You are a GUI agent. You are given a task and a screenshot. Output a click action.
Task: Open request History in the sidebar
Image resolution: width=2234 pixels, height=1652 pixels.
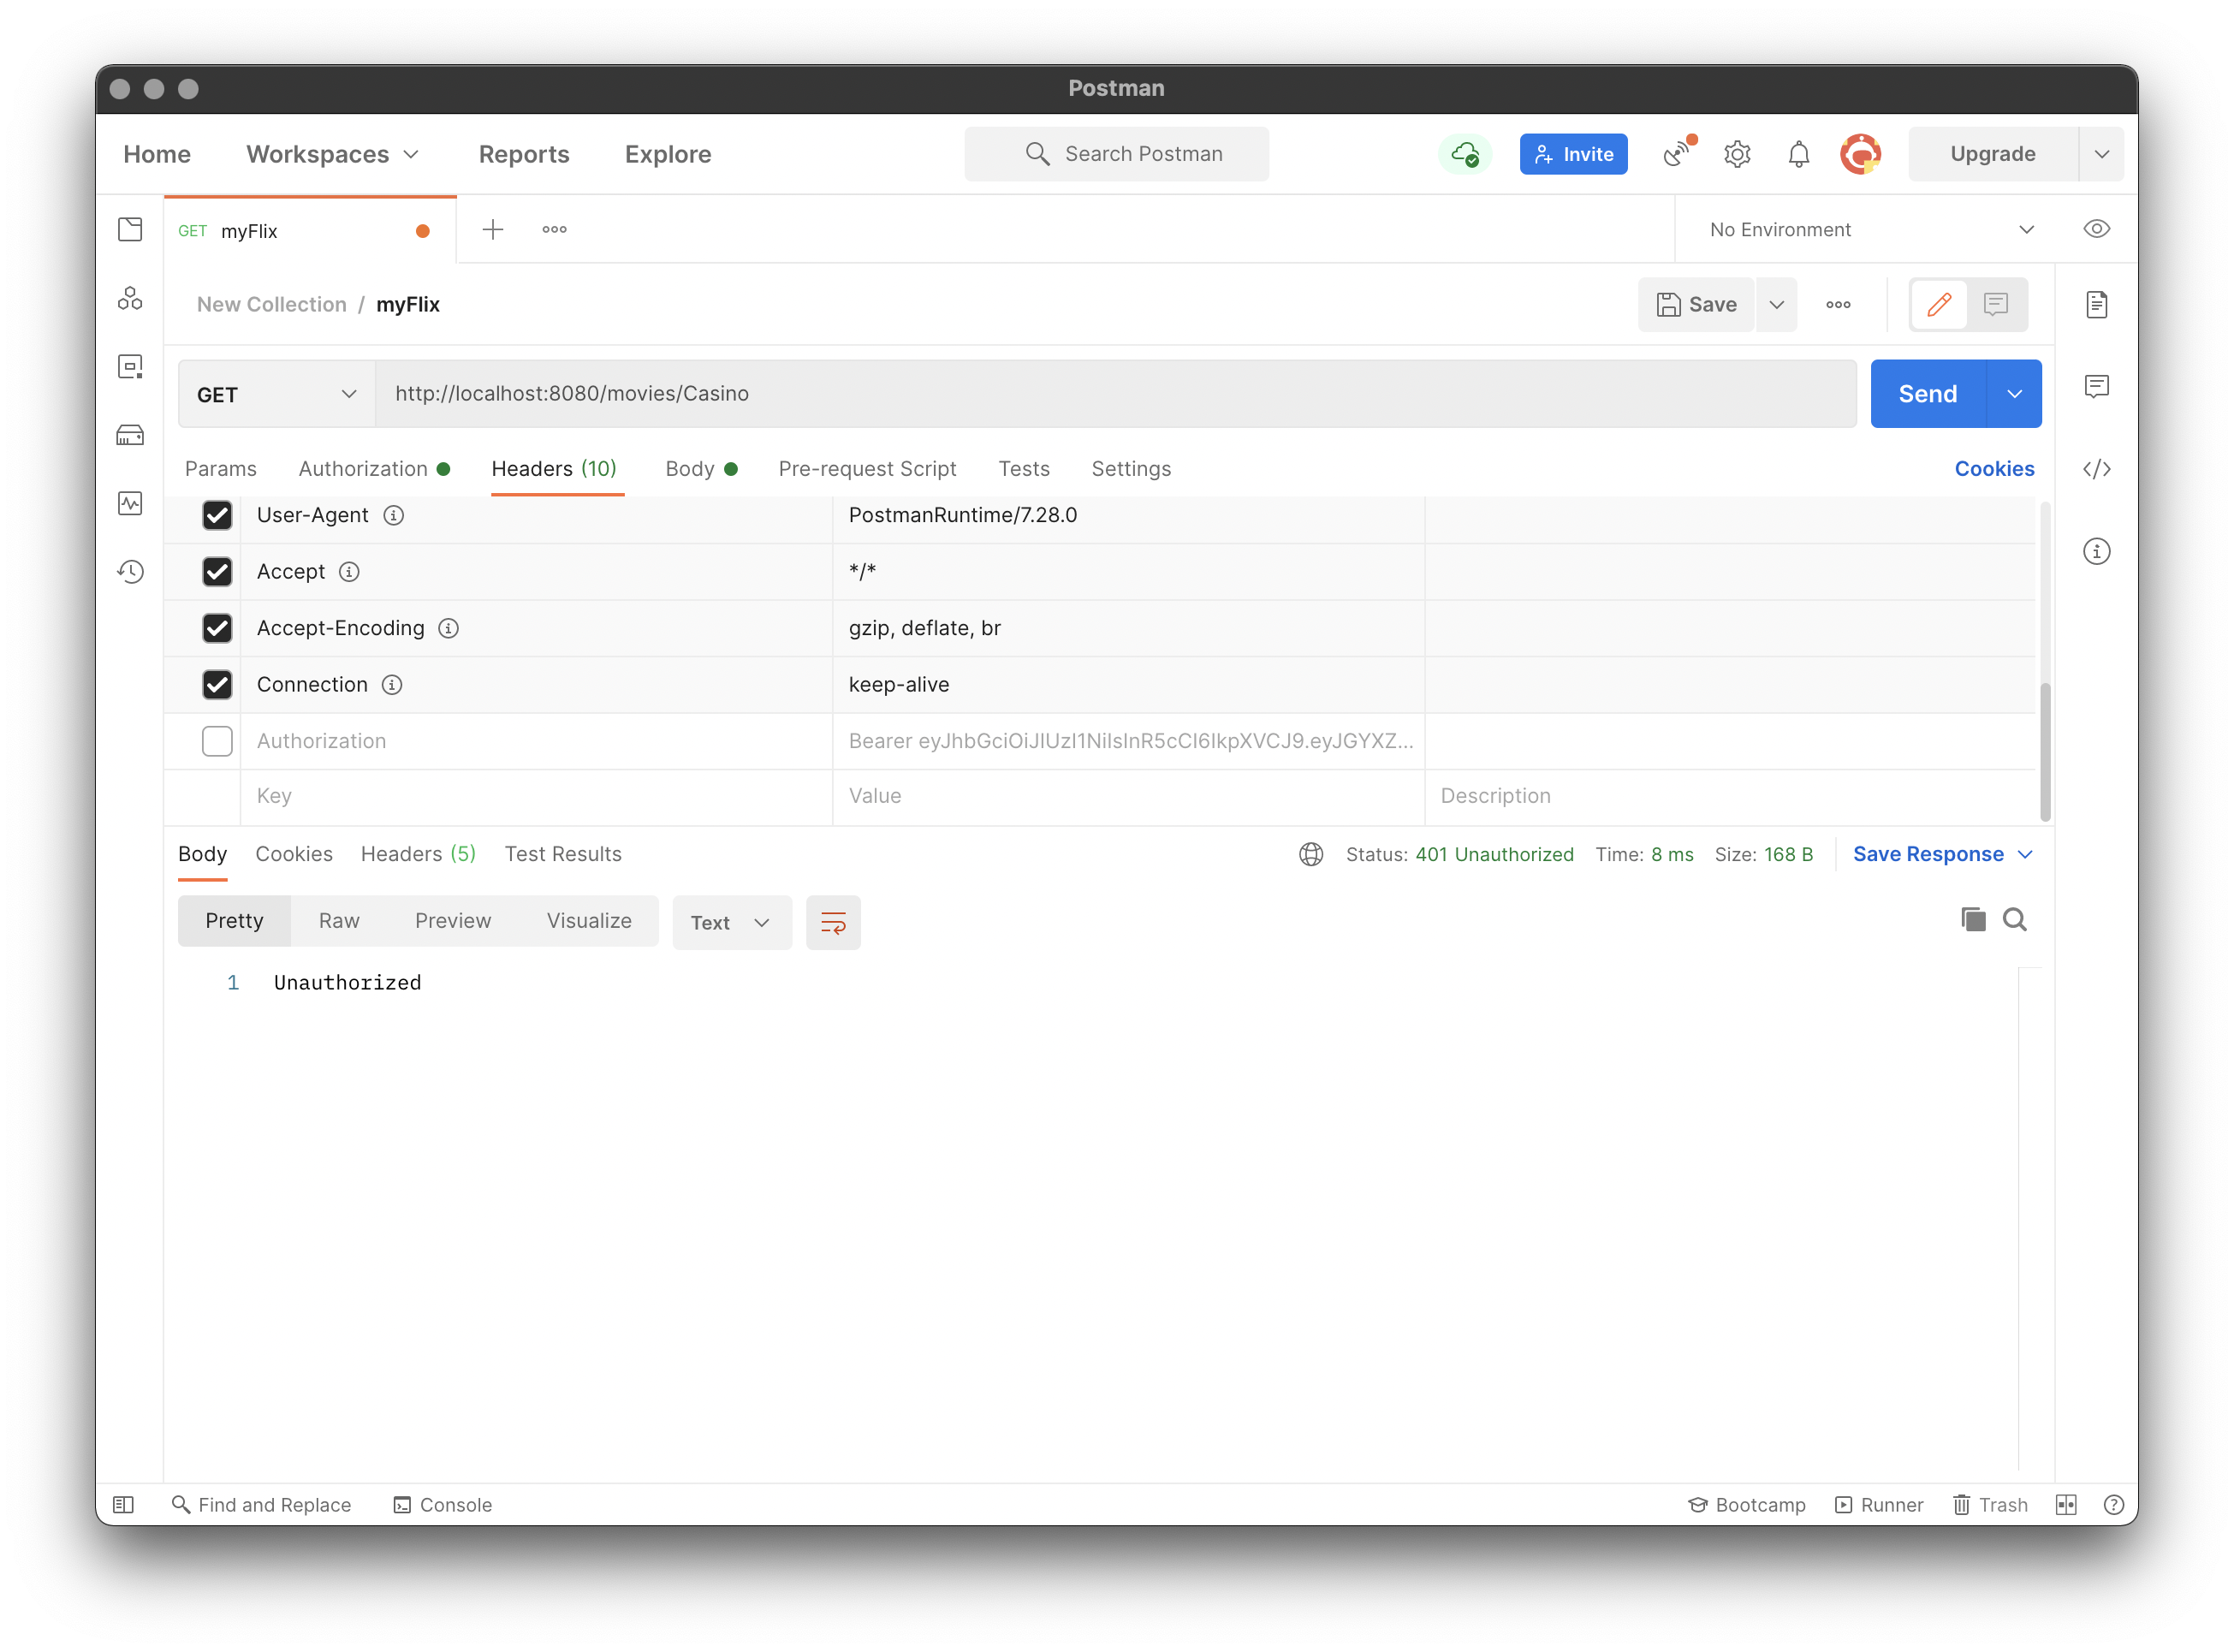(130, 571)
